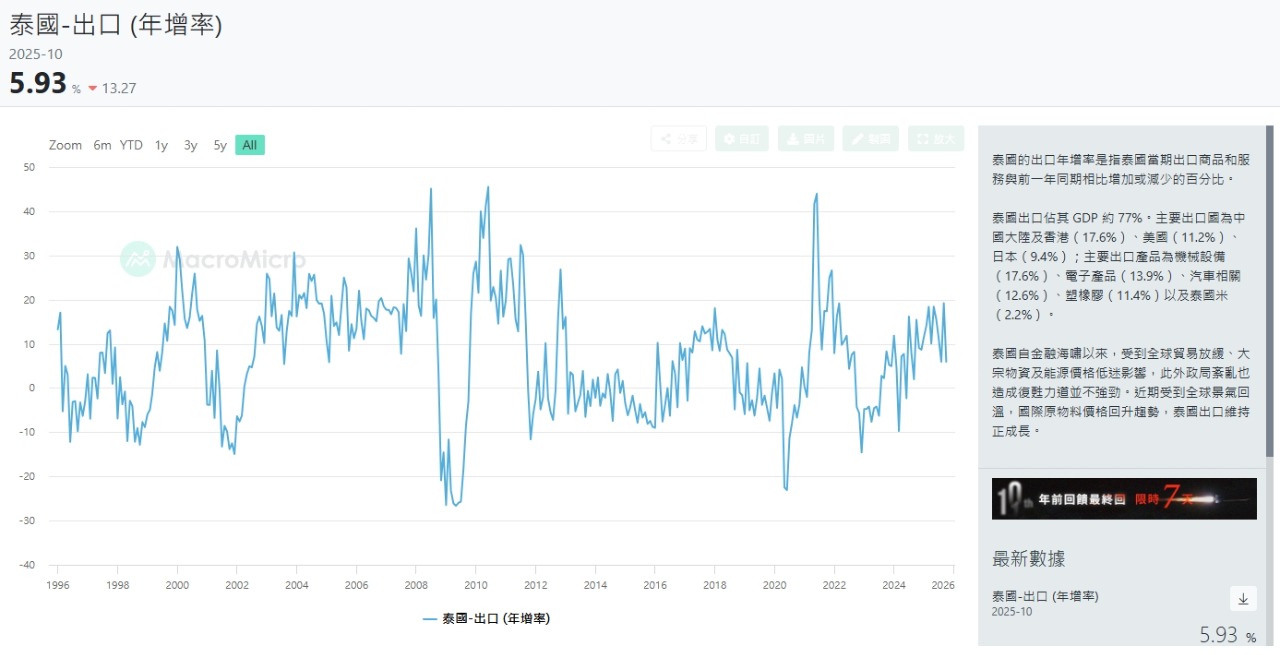This screenshot has height=655, width=1280.
Task: Click the Zoom label
Action: click(65, 145)
